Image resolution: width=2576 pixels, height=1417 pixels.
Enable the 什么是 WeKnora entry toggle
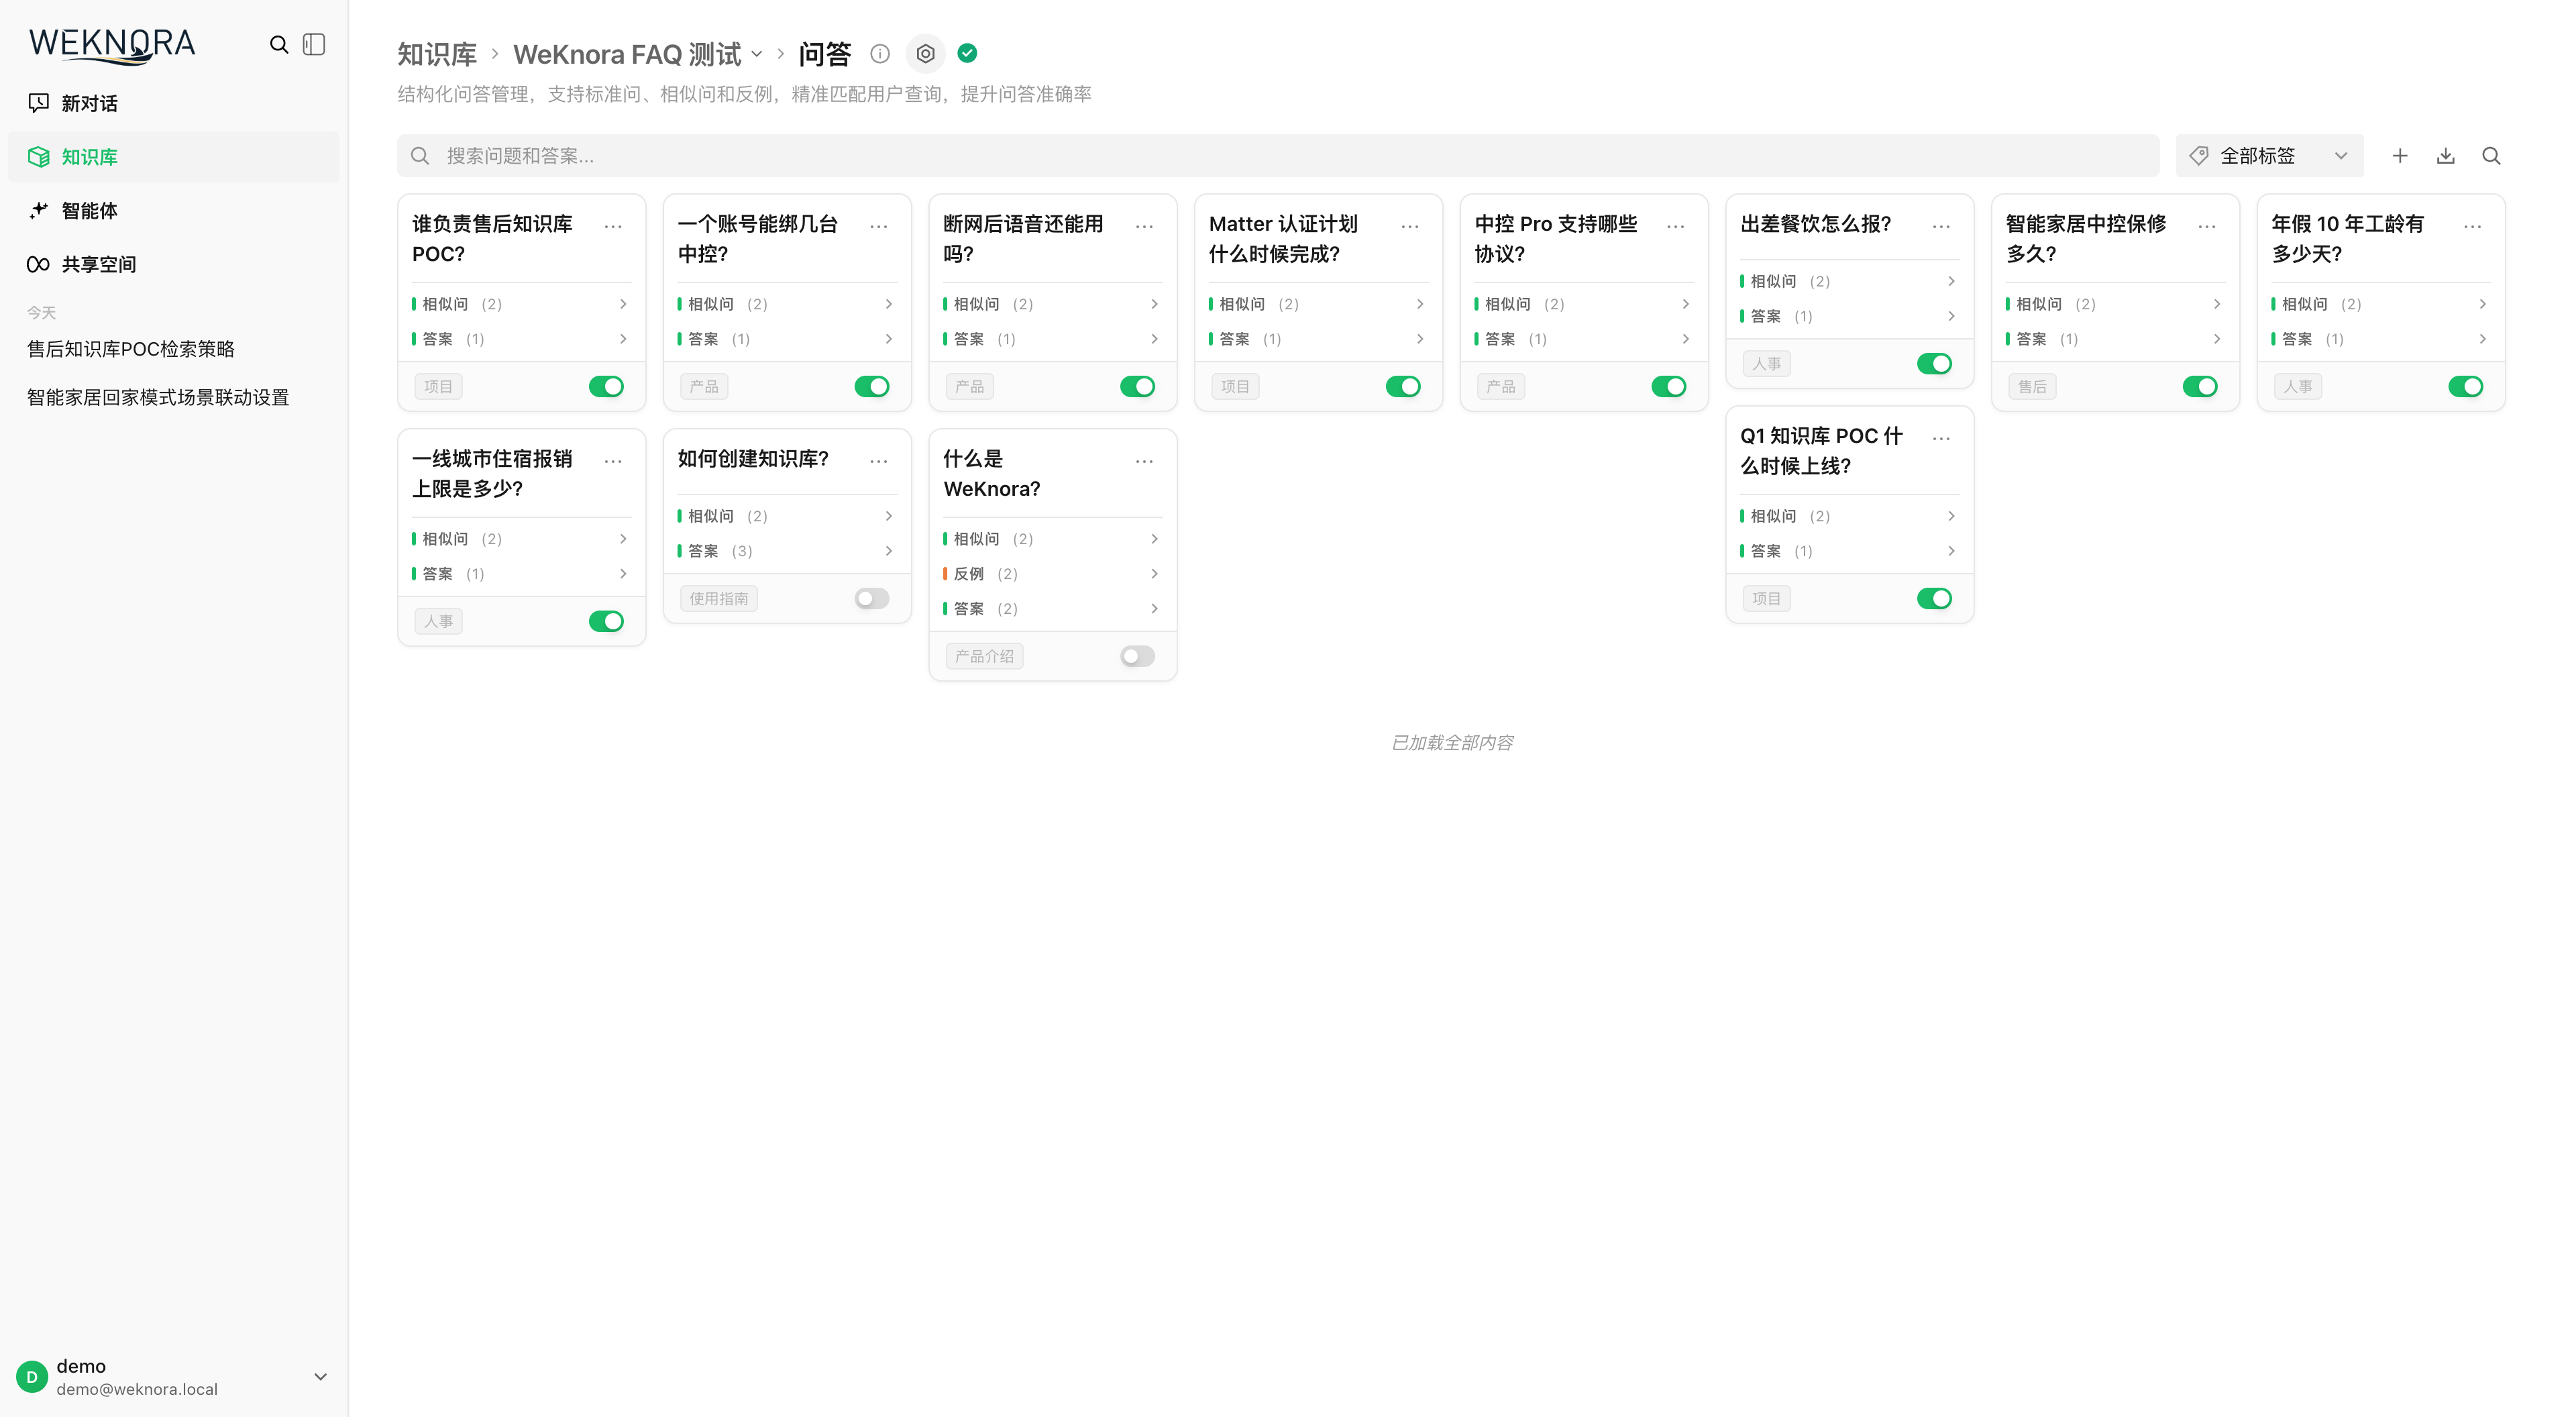1138,657
